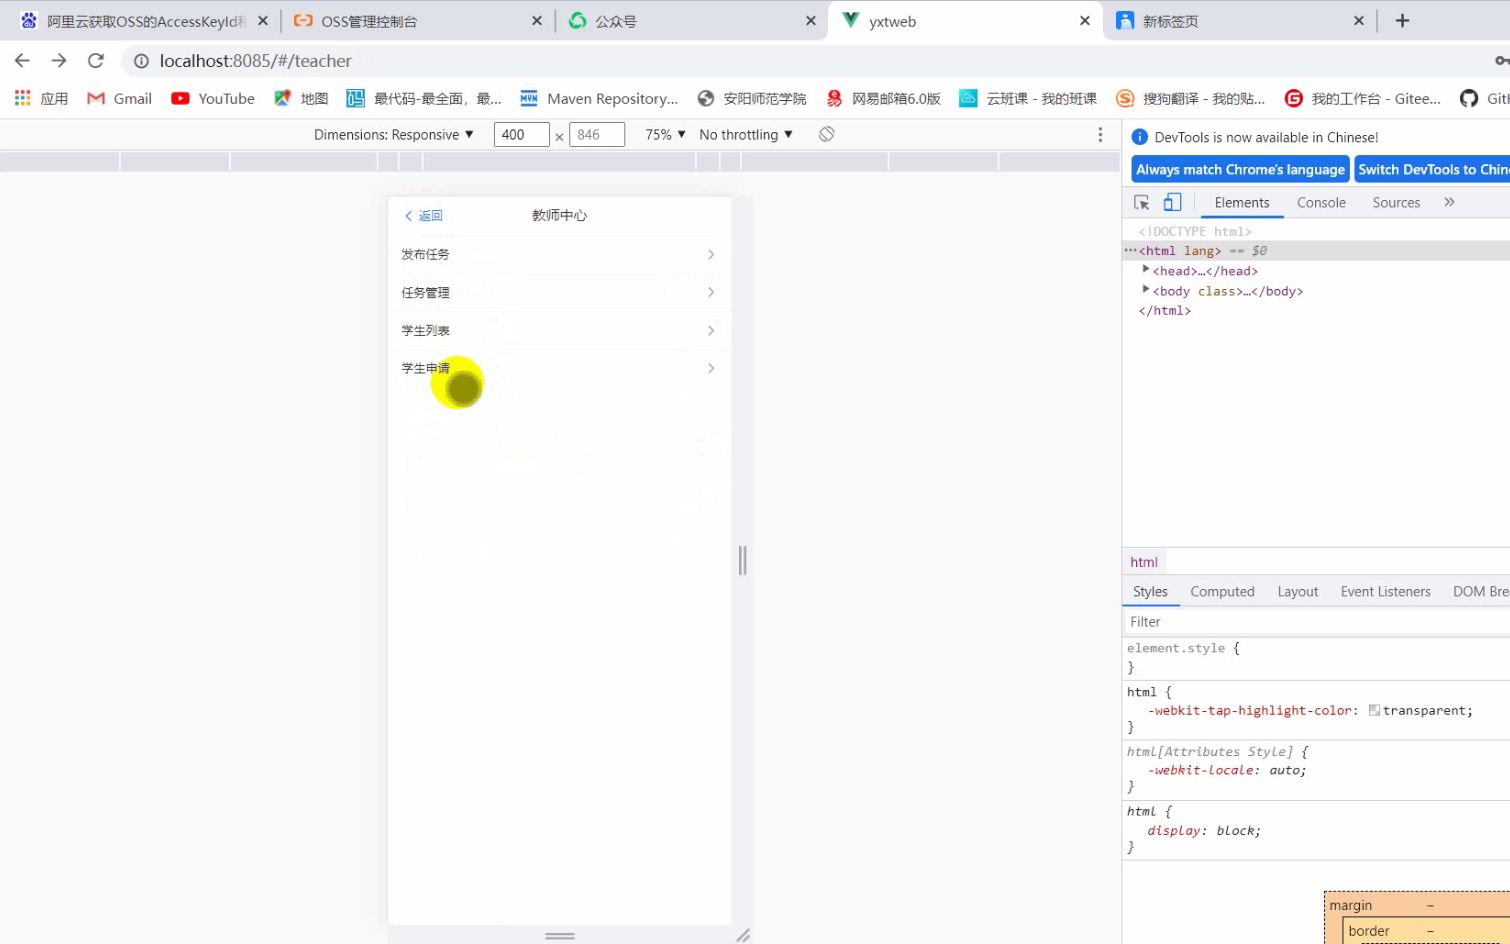Click the arrow beside 学生列表
Screen dimensions: 1510x944
point(711,330)
